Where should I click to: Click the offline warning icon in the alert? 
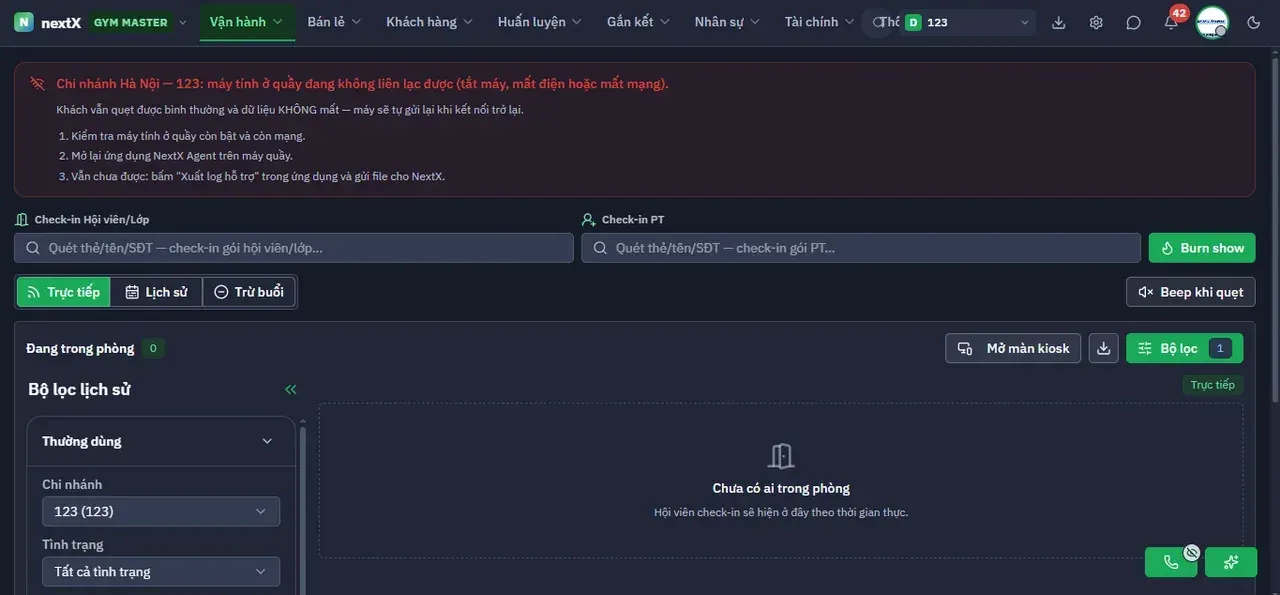coord(38,83)
